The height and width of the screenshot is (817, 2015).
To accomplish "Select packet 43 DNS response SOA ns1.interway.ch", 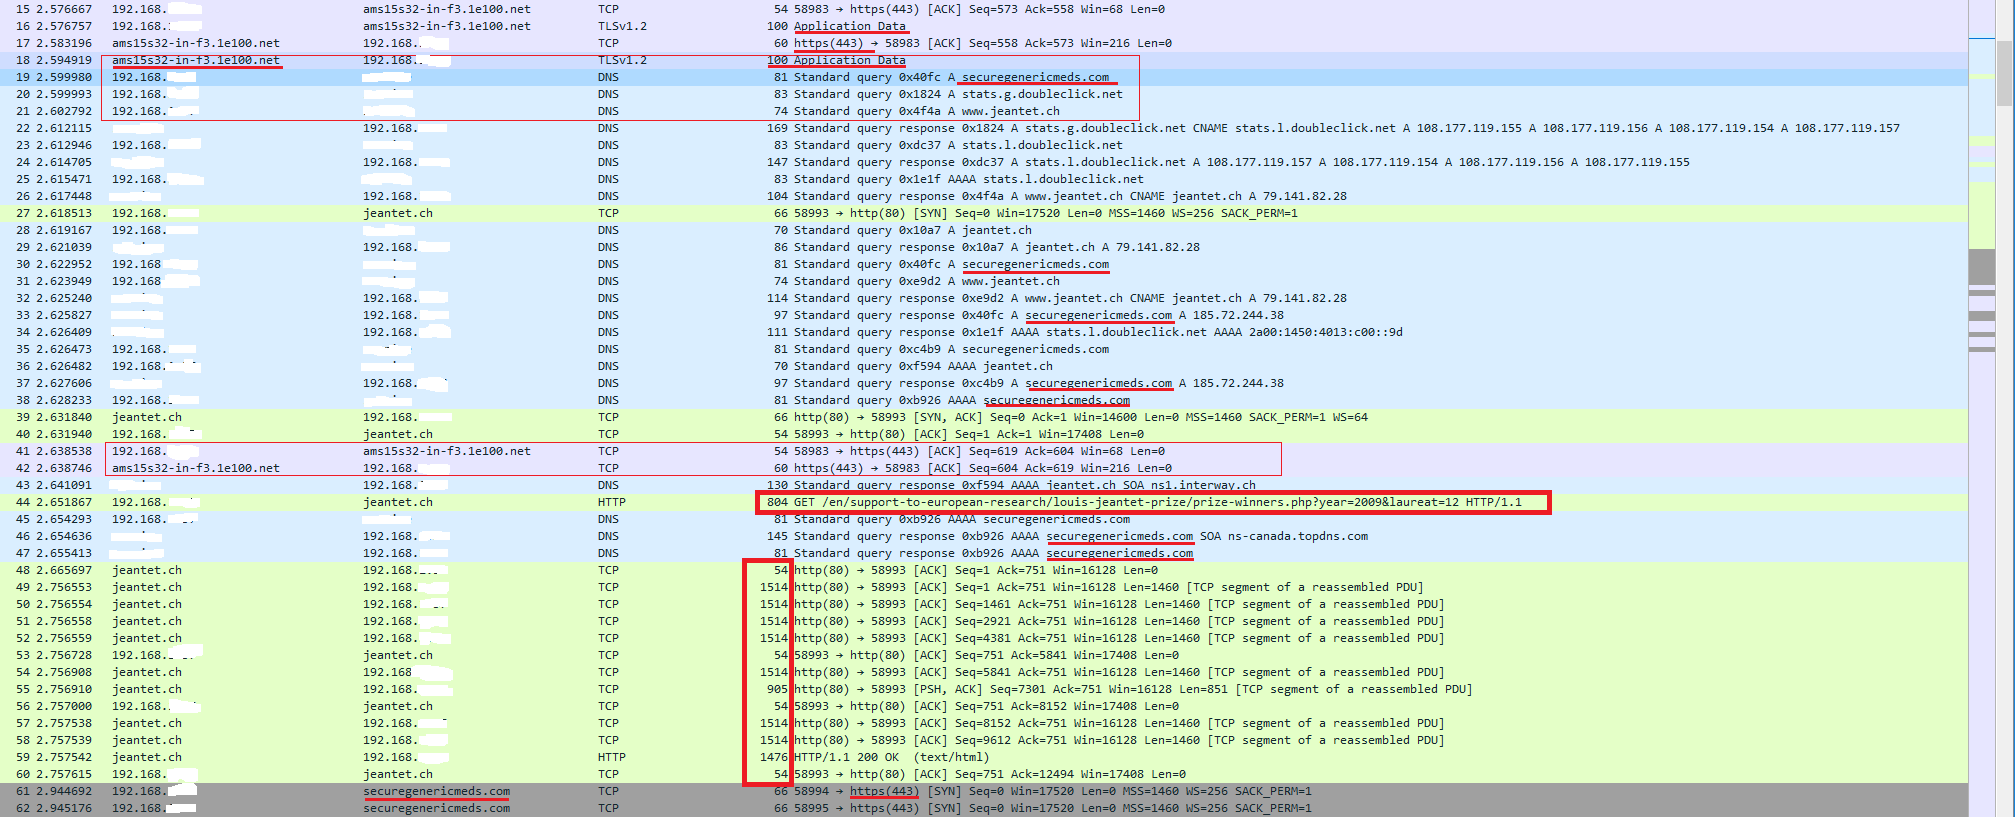I will click(984, 485).
